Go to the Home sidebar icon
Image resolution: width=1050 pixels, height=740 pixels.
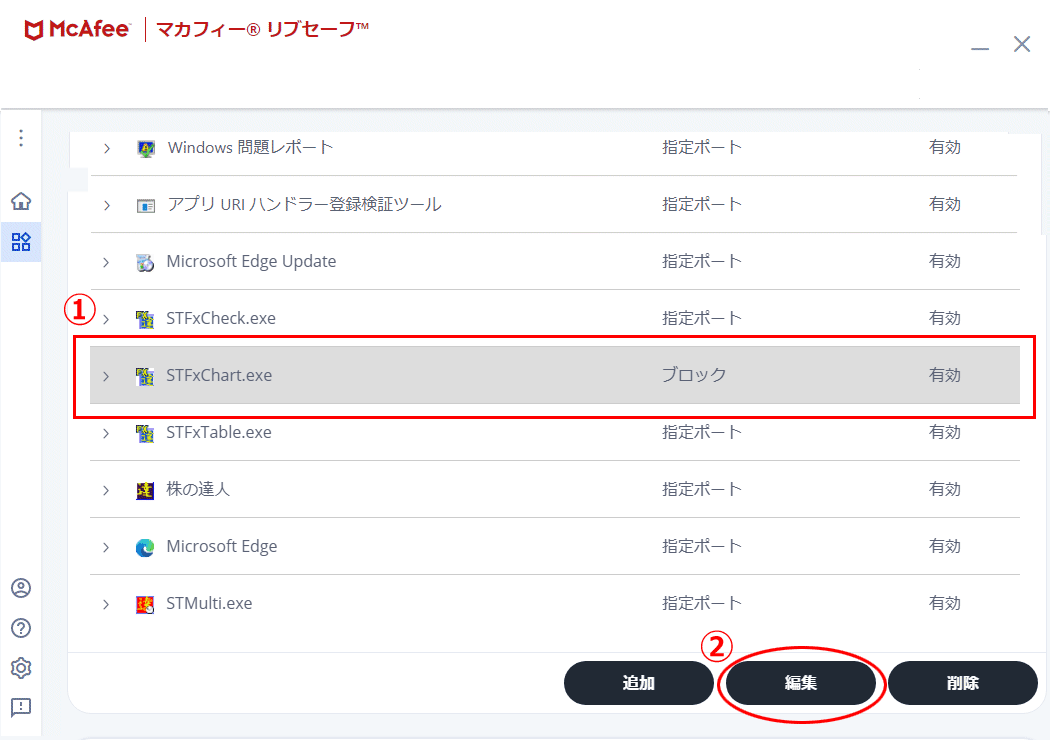[21, 201]
